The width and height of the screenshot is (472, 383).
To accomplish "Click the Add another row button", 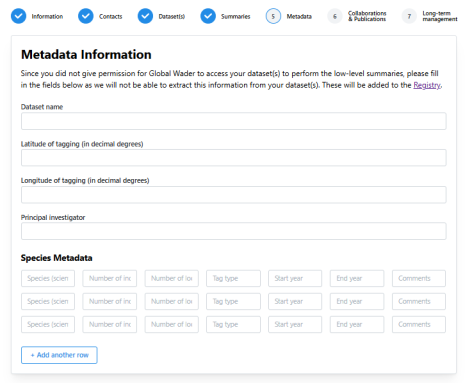I will [x=59, y=355].
